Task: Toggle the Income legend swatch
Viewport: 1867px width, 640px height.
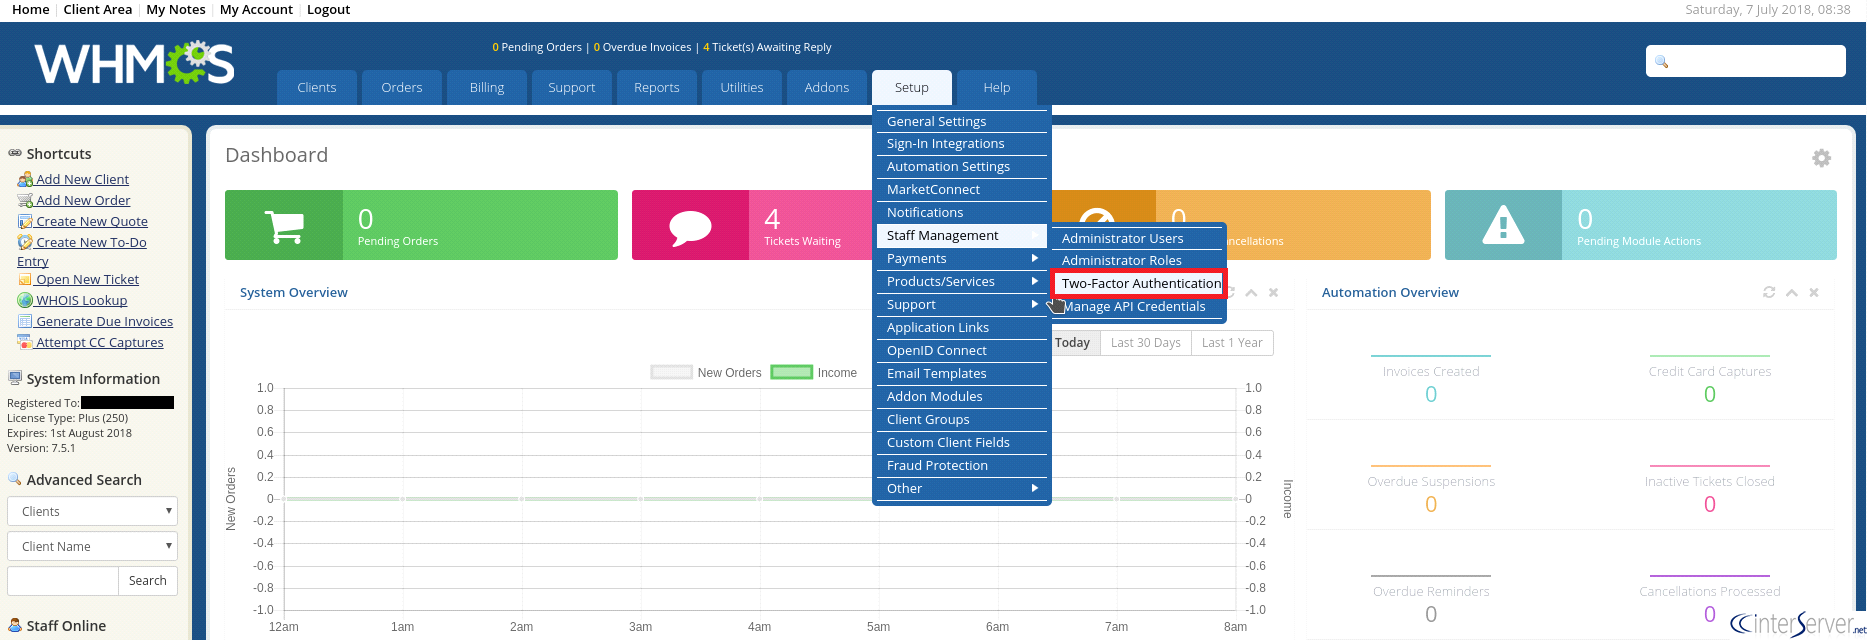Action: click(x=791, y=373)
